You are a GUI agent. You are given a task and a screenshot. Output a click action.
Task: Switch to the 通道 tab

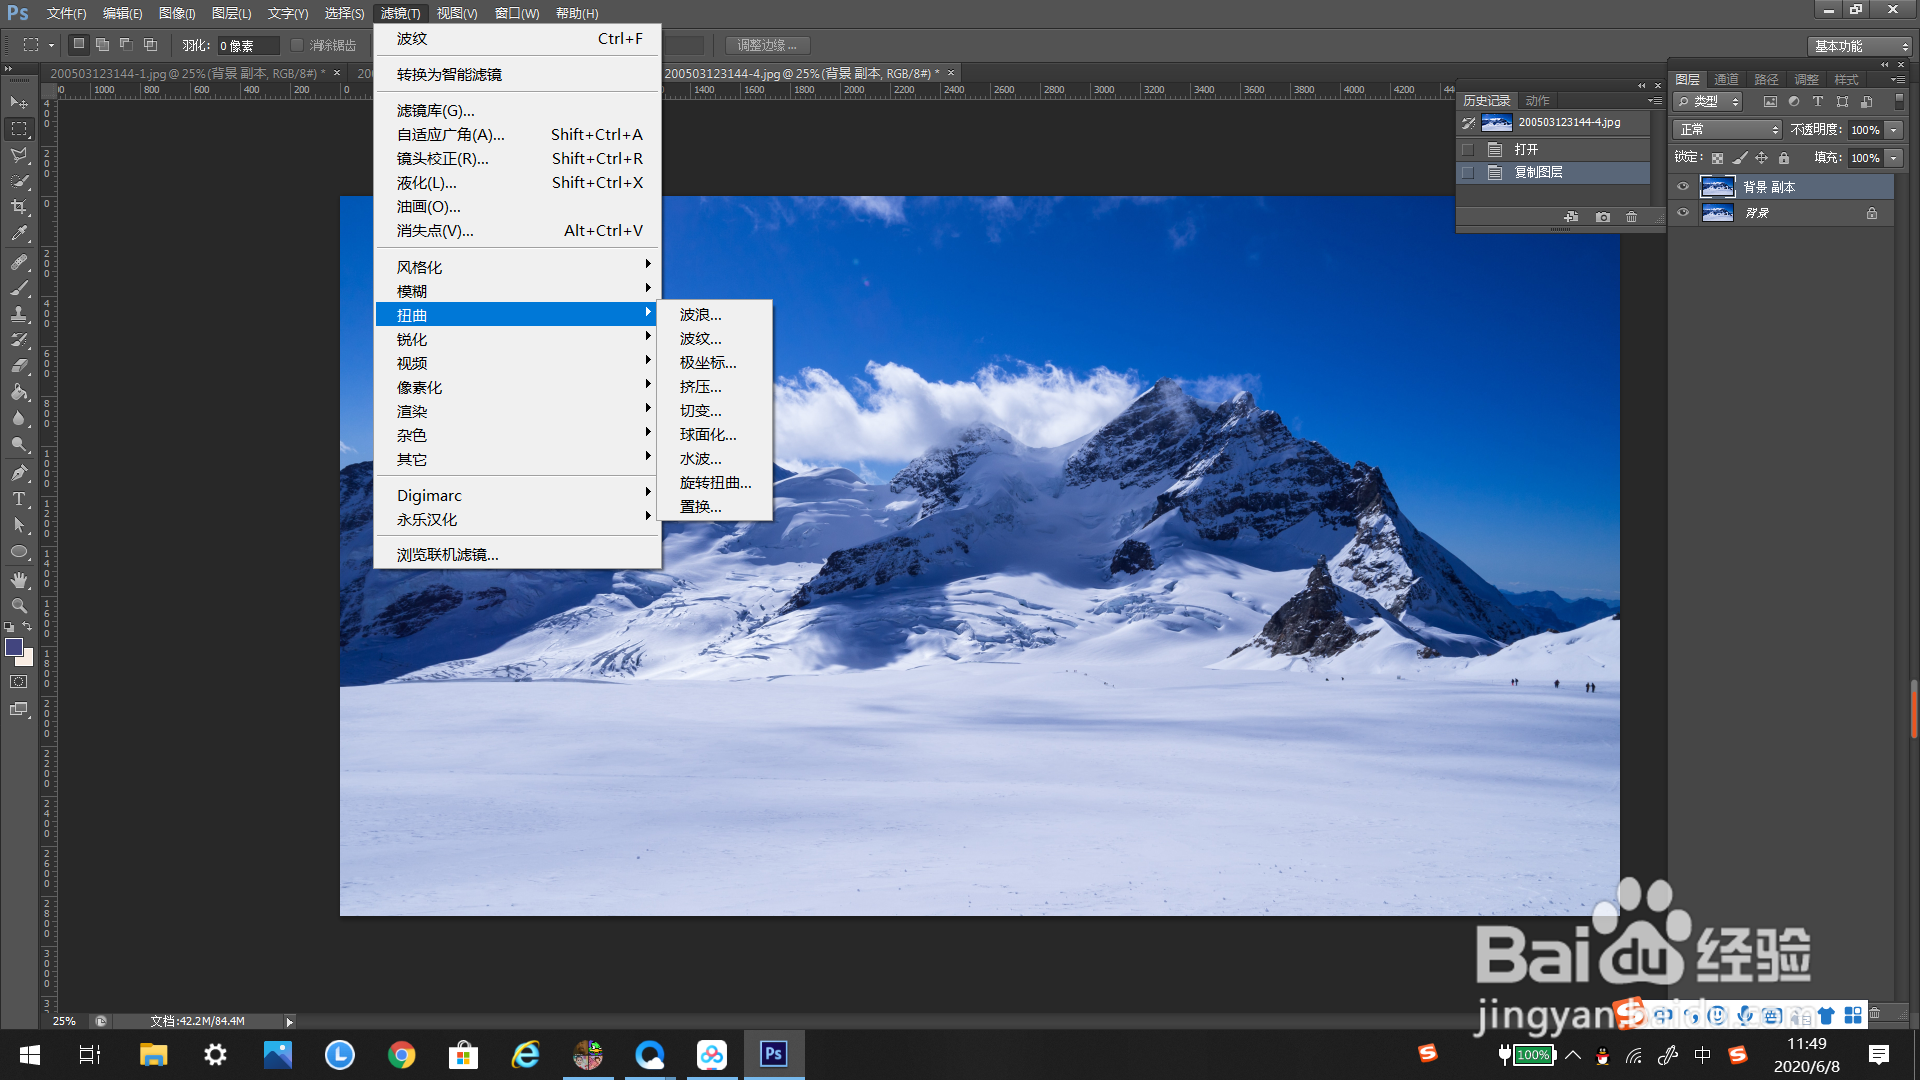click(x=1726, y=79)
